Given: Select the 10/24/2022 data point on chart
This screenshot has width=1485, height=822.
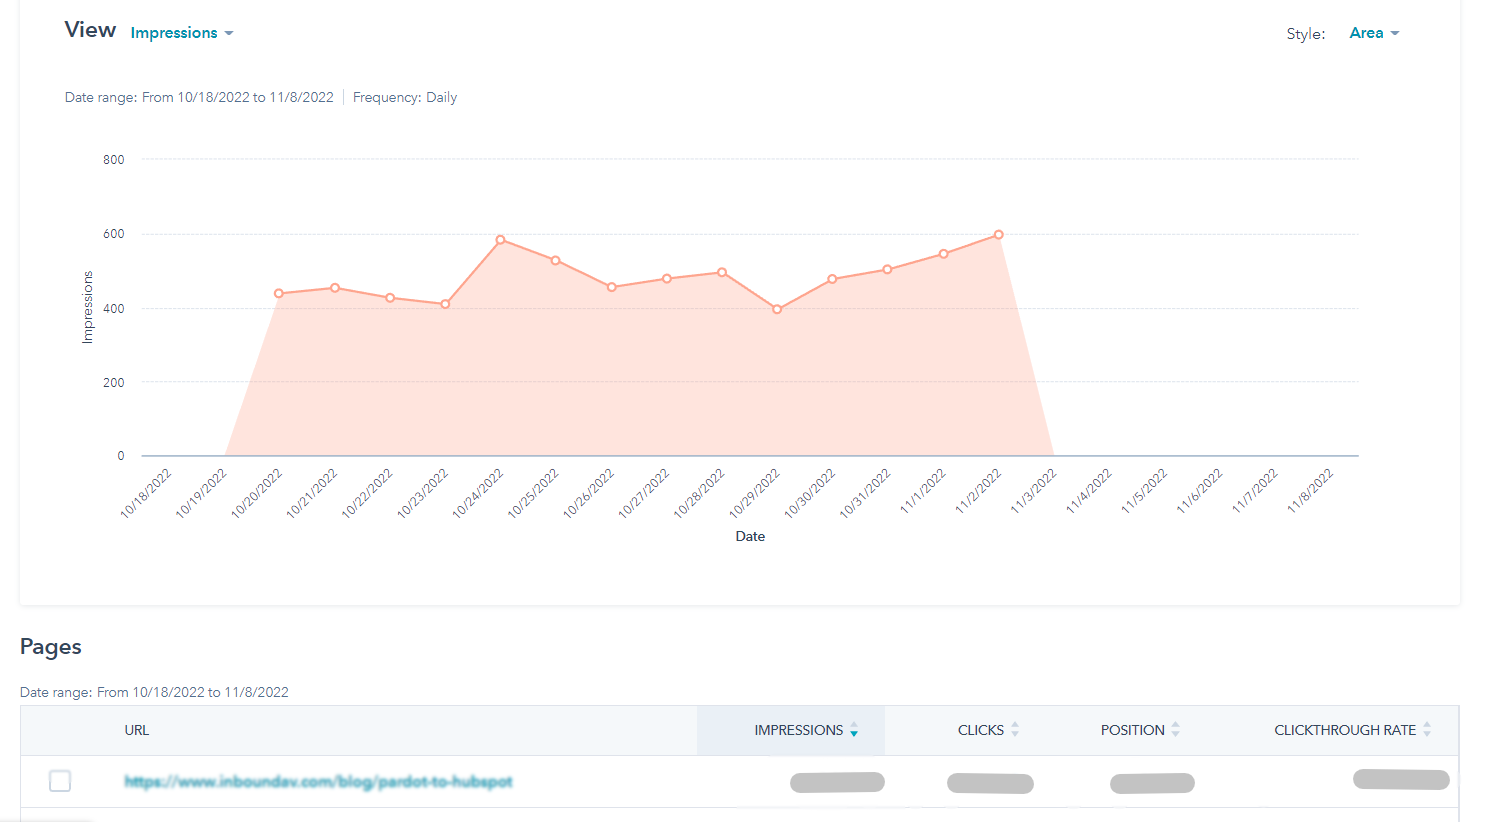Looking at the screenshot, I should (x=500, y=240).
